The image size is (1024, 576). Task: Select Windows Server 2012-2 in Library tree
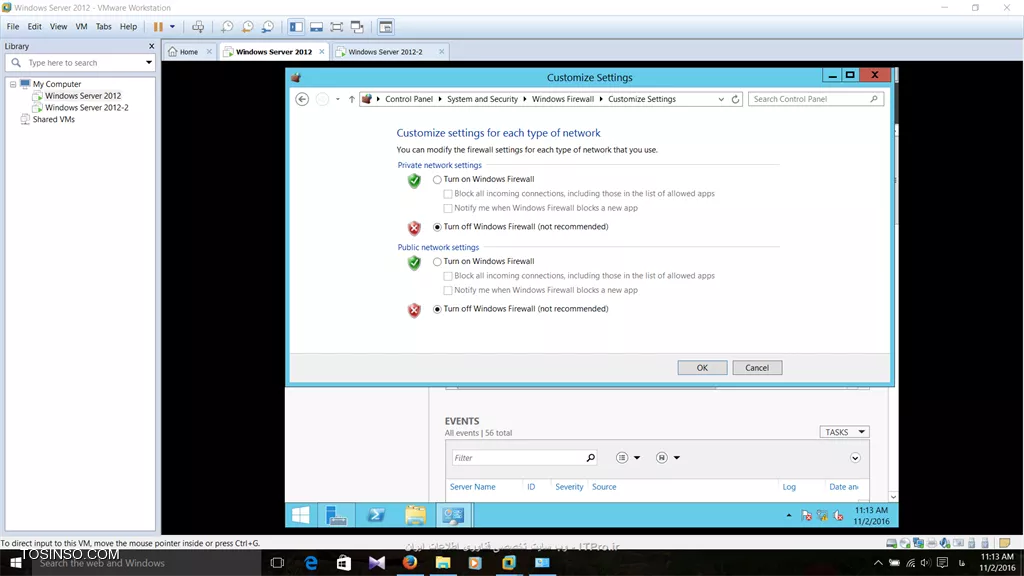pyautogui.click(x=86, y=108)
